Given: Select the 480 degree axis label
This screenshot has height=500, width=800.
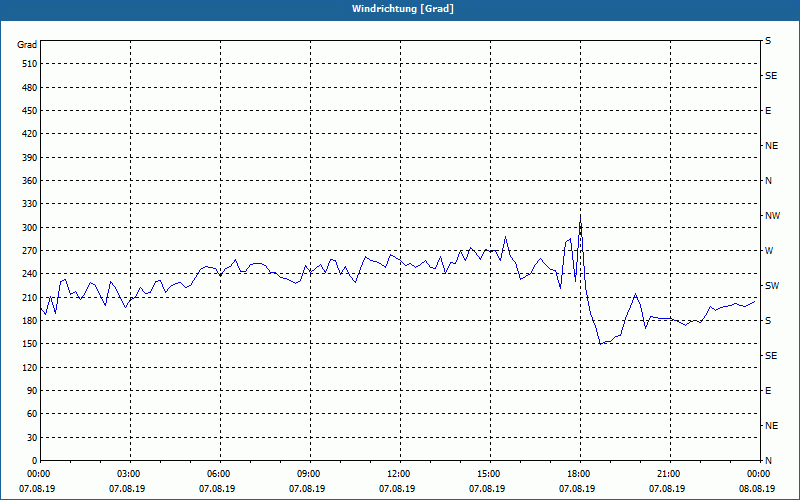Looking at the screenshot, I should coord(30,87).
